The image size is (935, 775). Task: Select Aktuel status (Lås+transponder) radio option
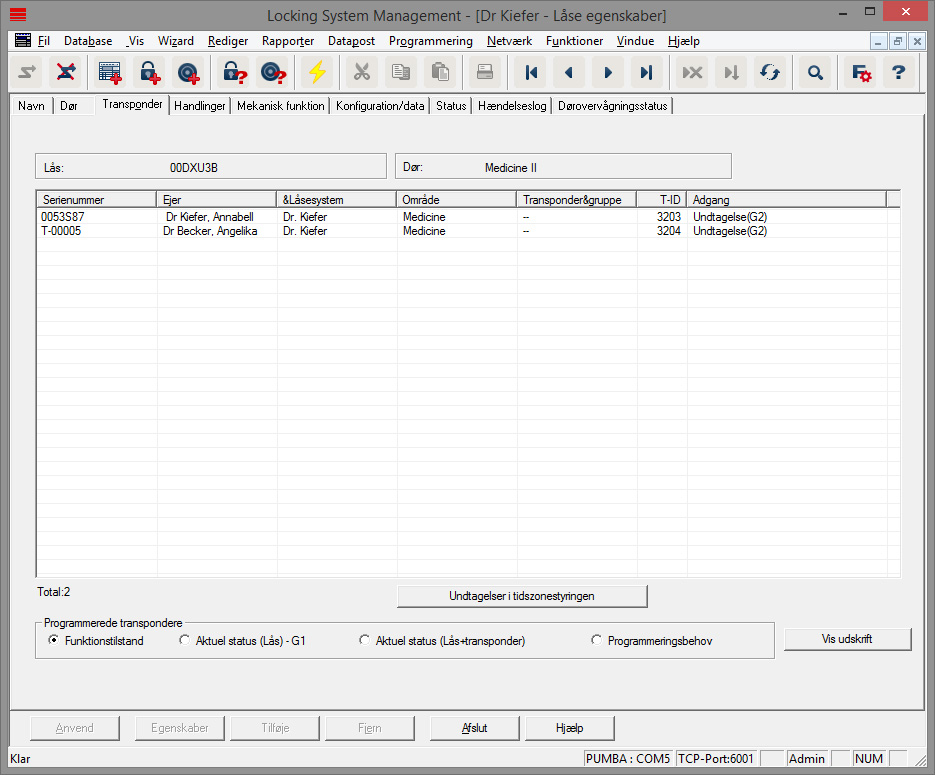[x=365, y=641]
